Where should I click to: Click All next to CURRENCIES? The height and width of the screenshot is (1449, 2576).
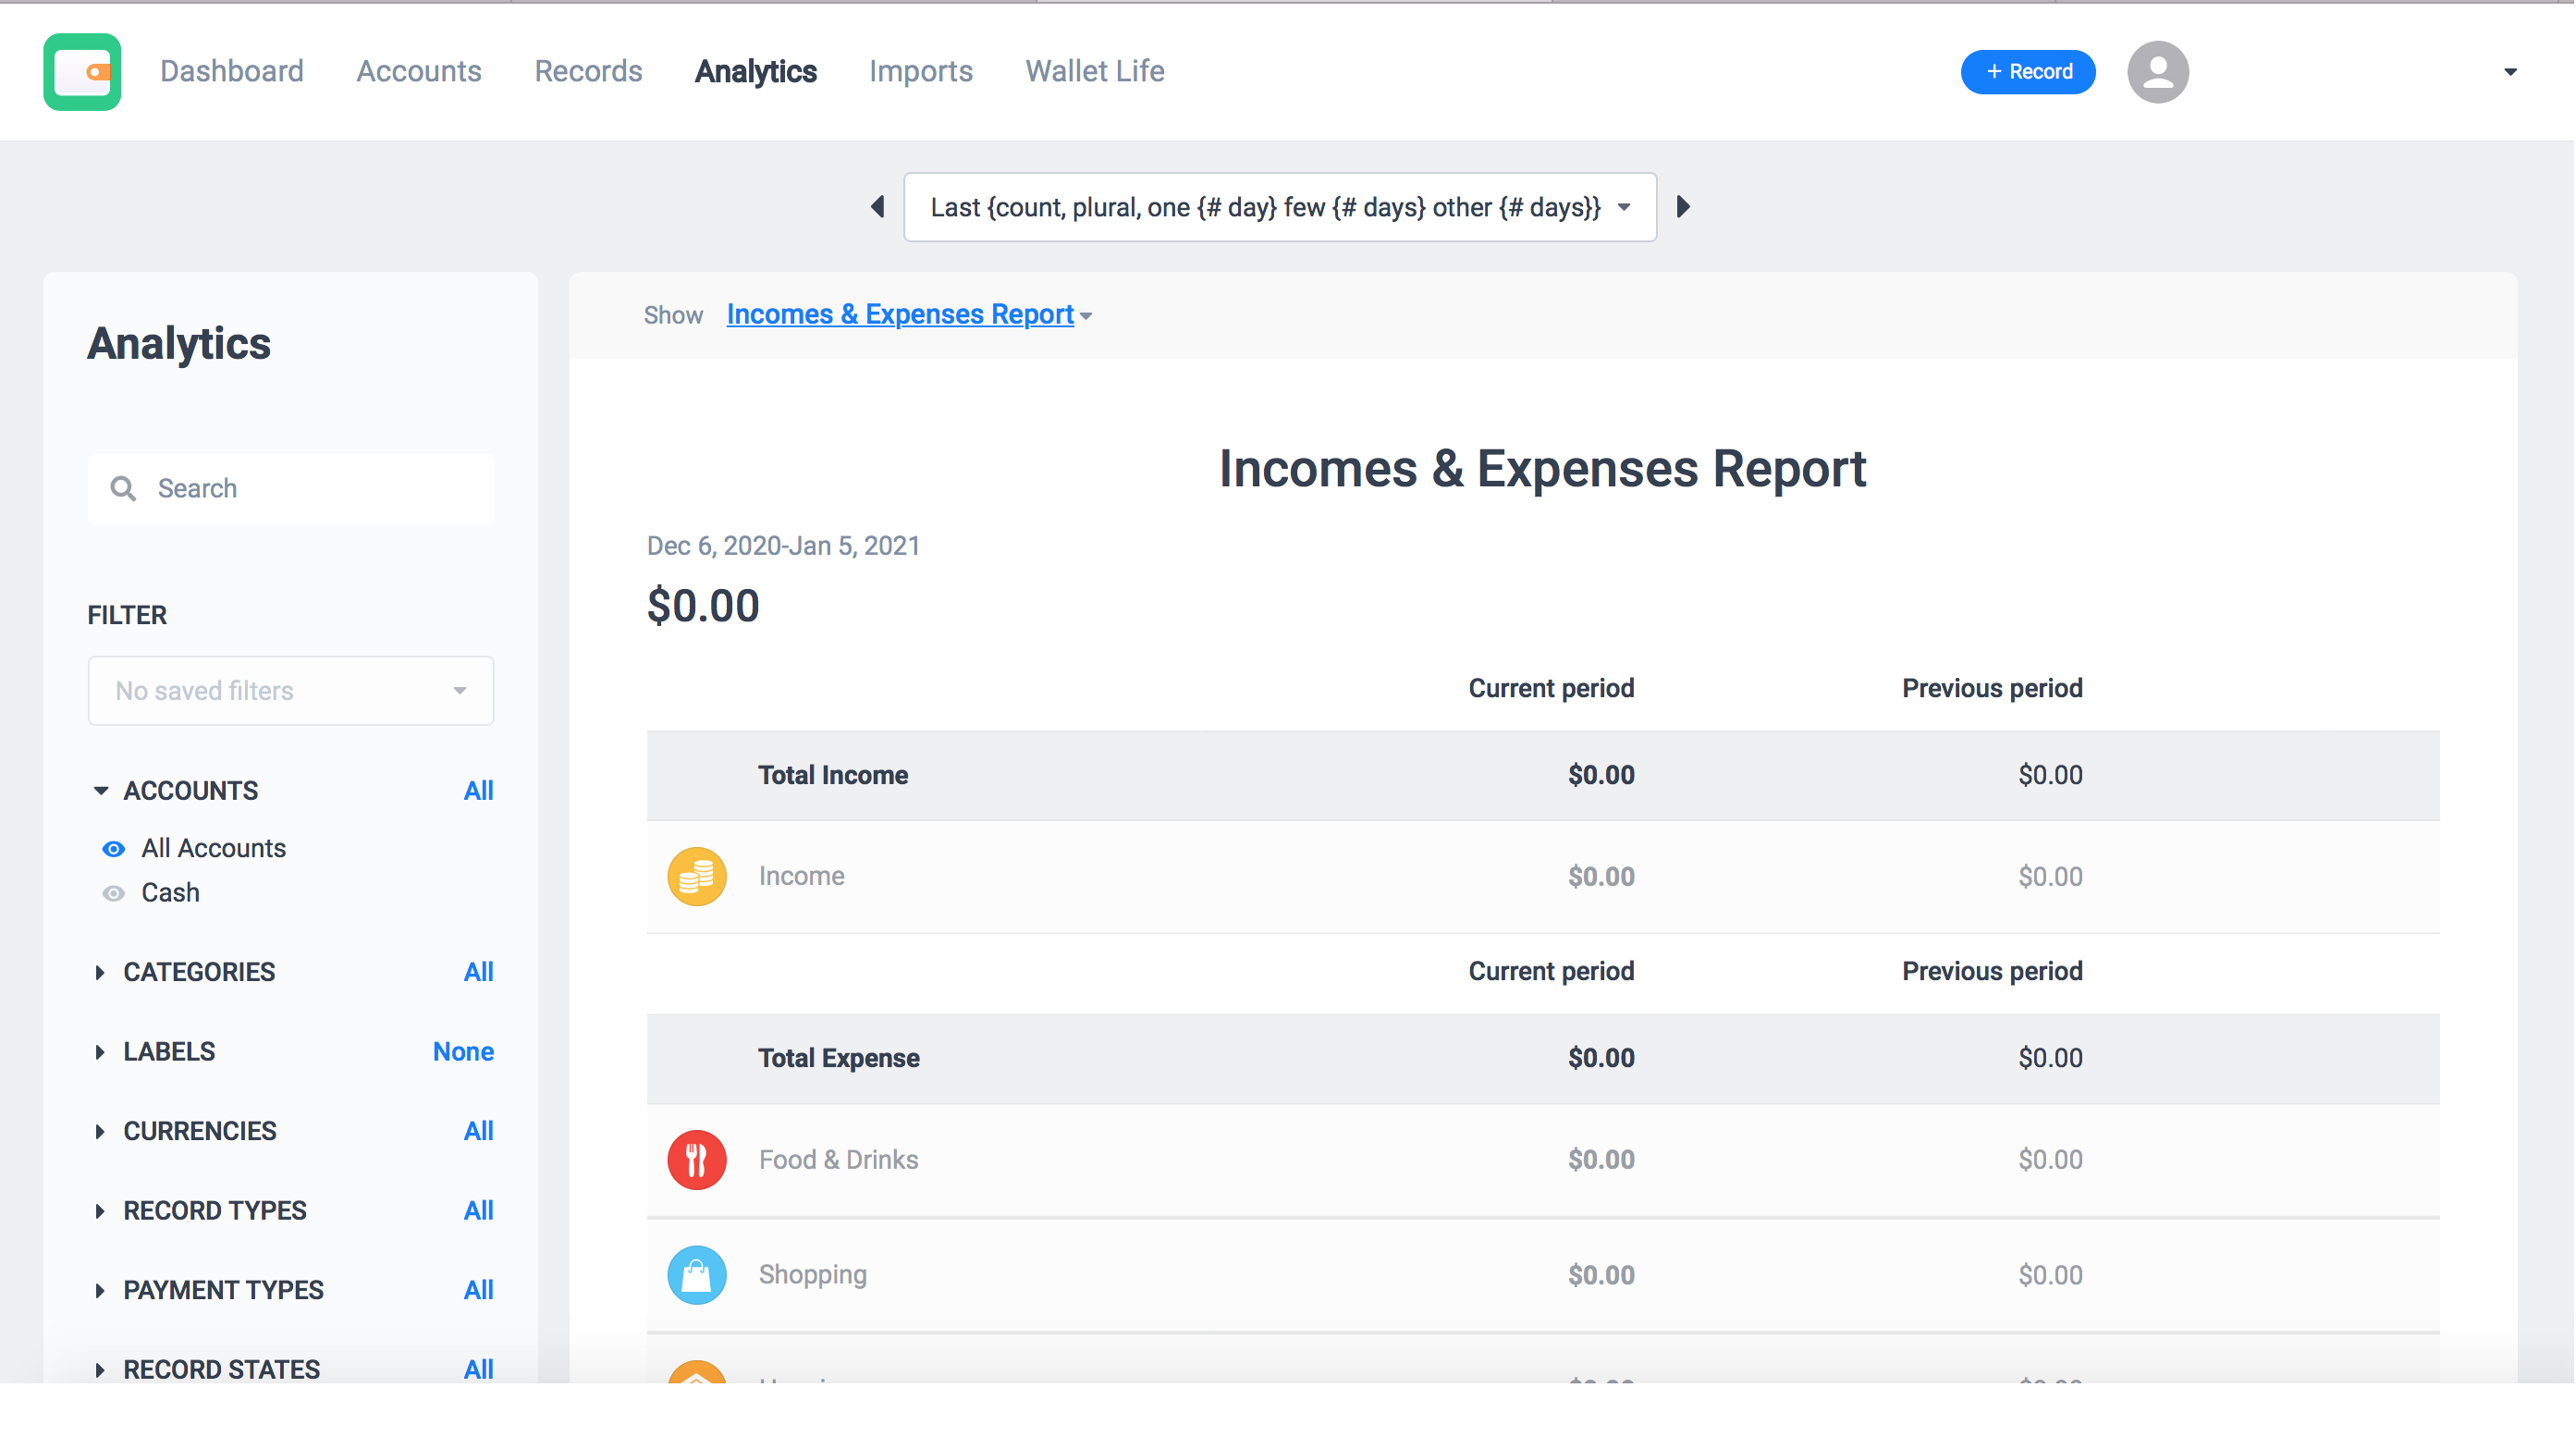(479, 1131)
